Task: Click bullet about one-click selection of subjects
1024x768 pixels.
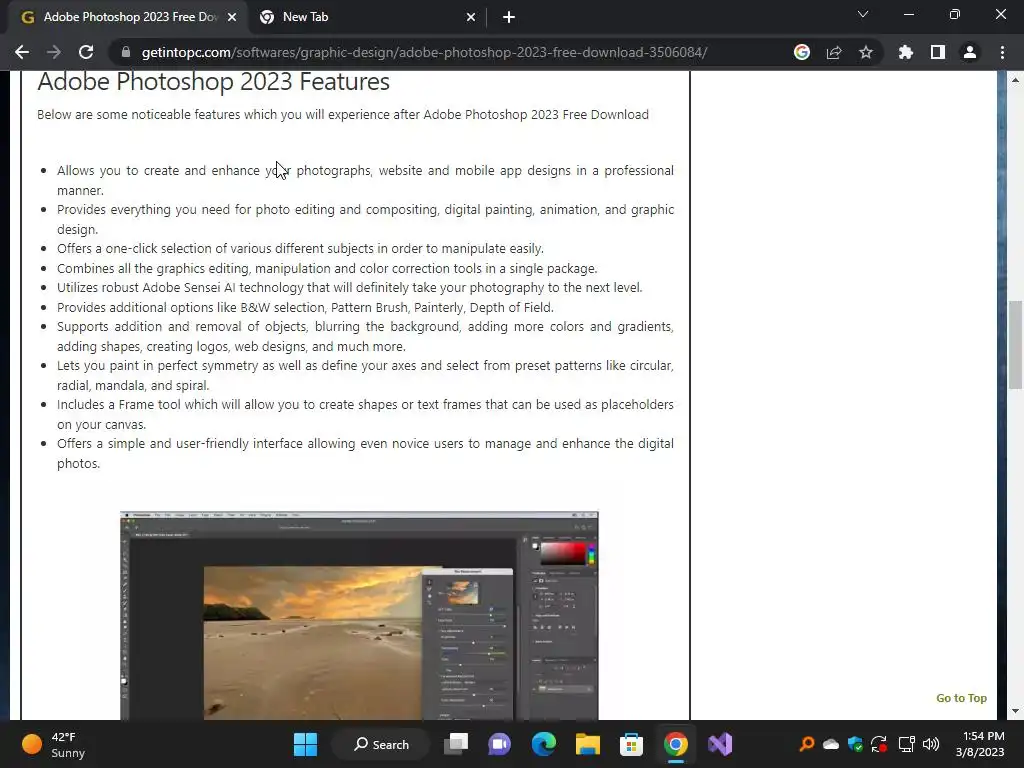Action: point(300,248)
